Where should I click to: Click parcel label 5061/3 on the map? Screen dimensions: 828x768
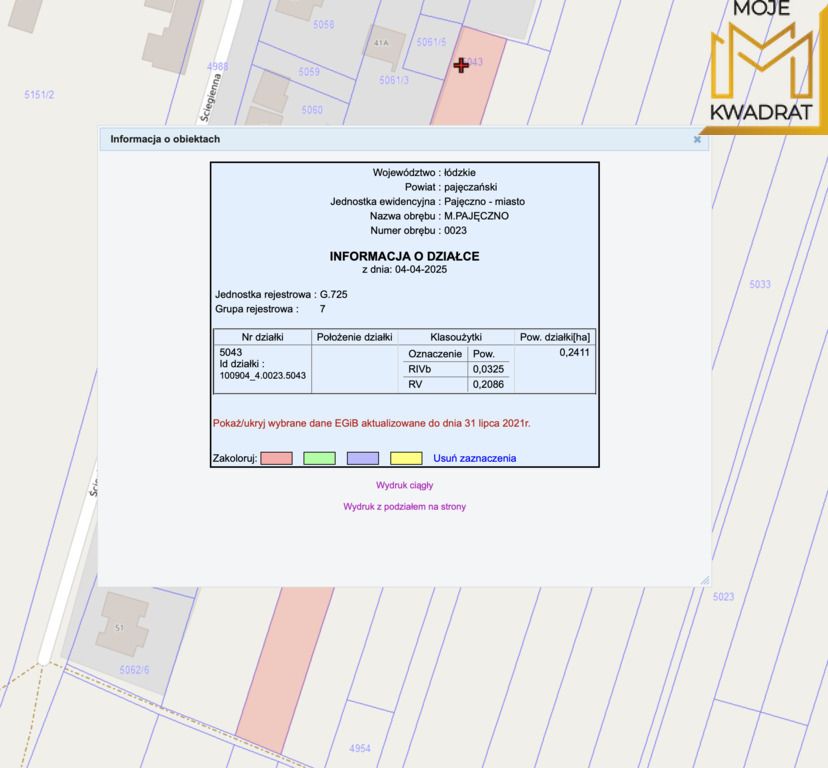(x=394, y=80)
